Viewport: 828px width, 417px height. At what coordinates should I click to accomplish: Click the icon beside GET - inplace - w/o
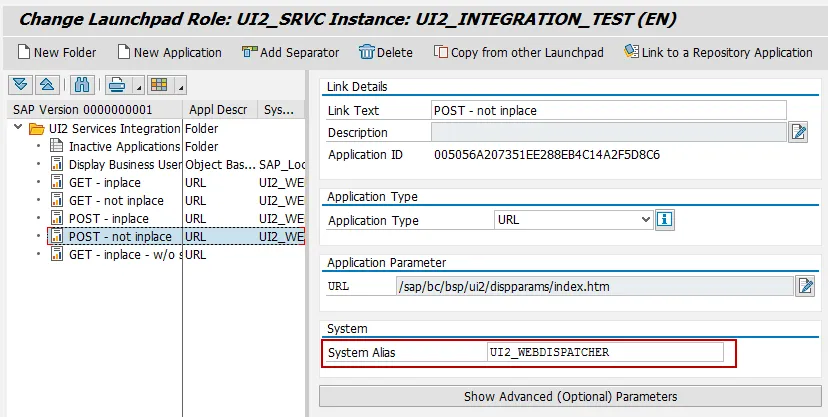(57, 254)
